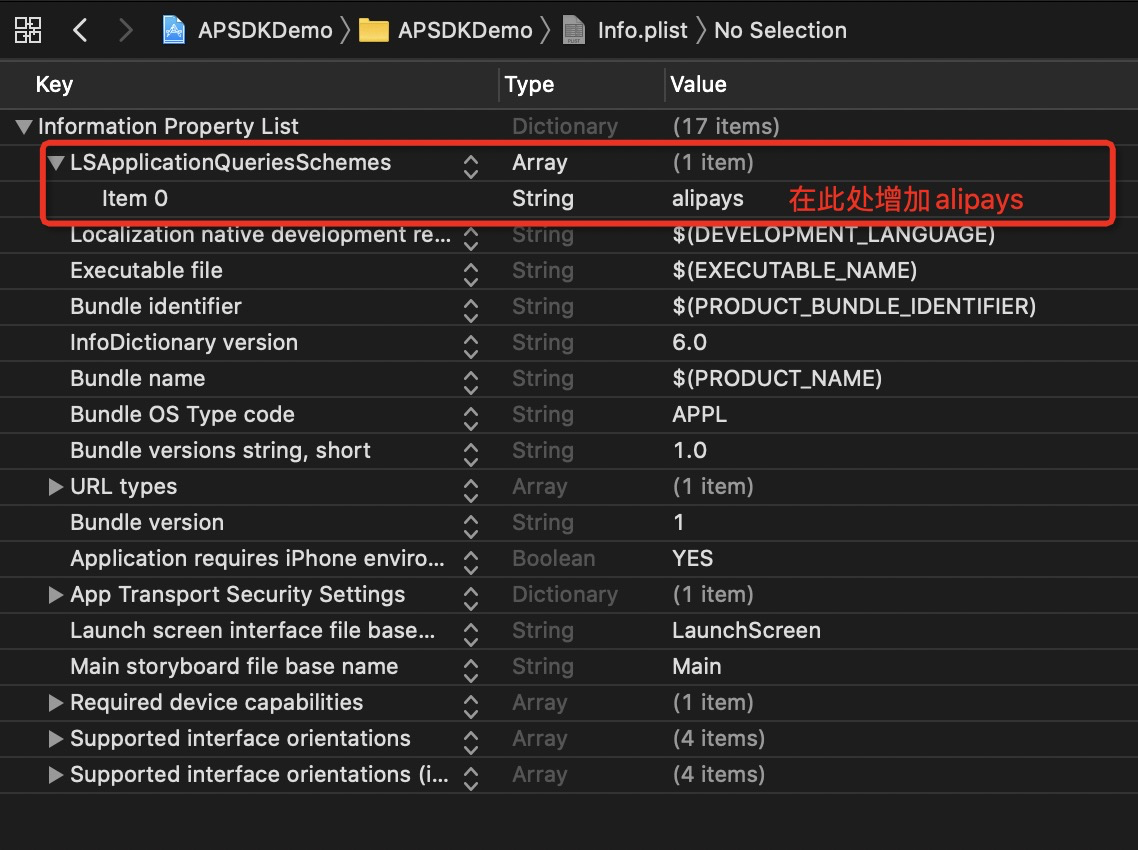The image size is (1138, 850).
Task: Go forward with the right arrow
Action: pos(126,30)
